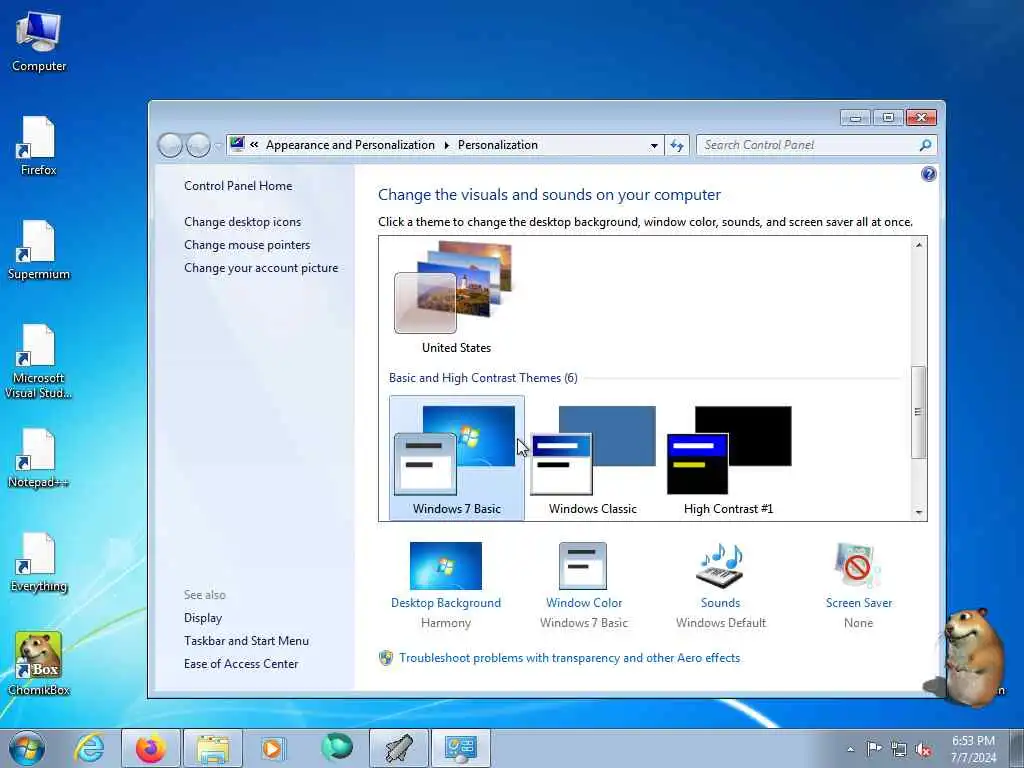Image resolution: width=1024 pixels, height=768 pixels.
Task: Click the Search Control Panel field
Action: click(816, 145)
